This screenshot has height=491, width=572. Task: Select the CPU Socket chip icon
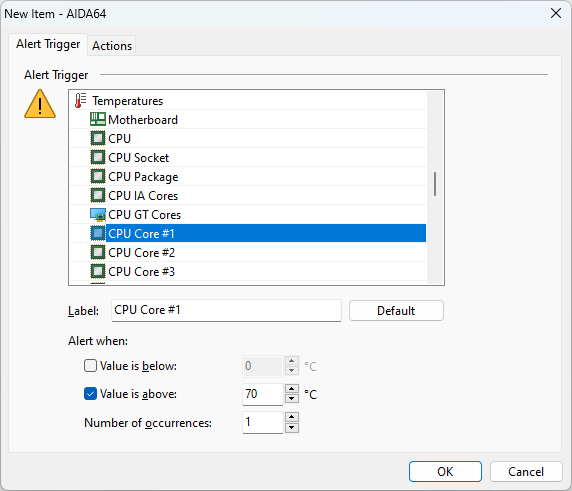click(98, 157)
